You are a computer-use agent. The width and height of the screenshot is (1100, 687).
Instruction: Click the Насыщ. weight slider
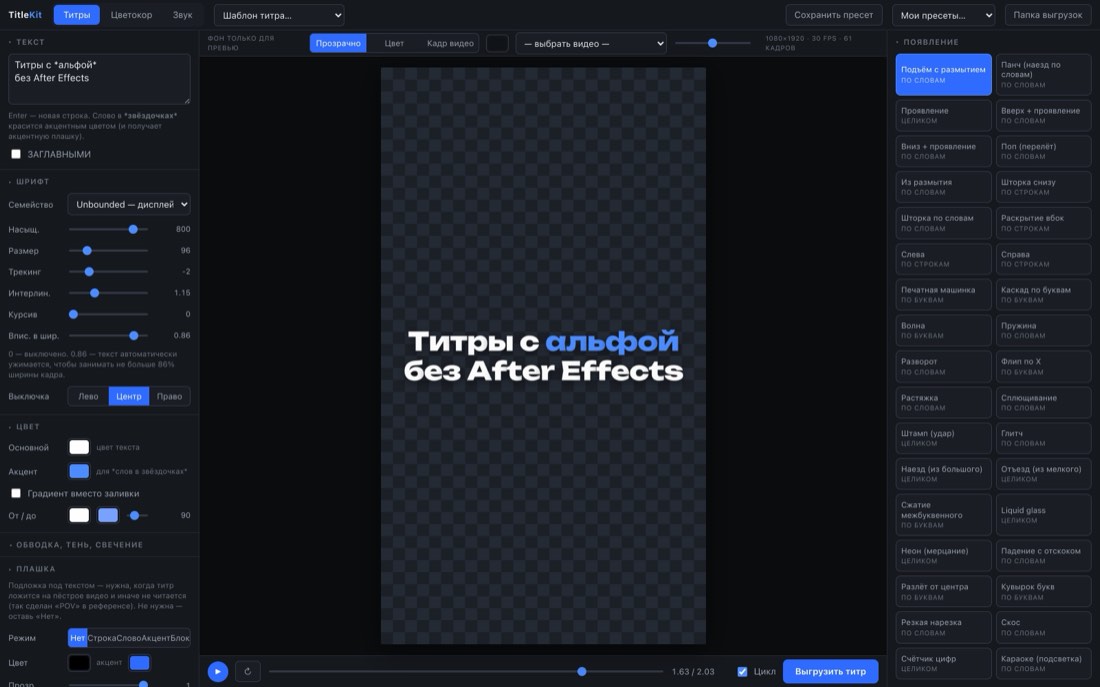click(x=108, y=229)
